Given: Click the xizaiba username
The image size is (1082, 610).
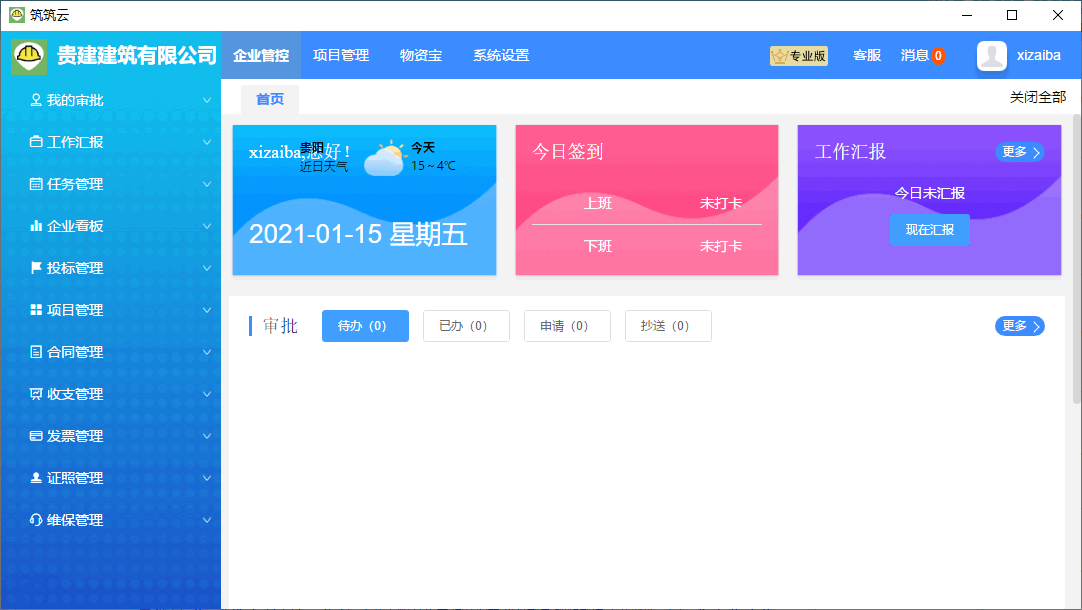Looking at the screenshot, I should 1039,56.
